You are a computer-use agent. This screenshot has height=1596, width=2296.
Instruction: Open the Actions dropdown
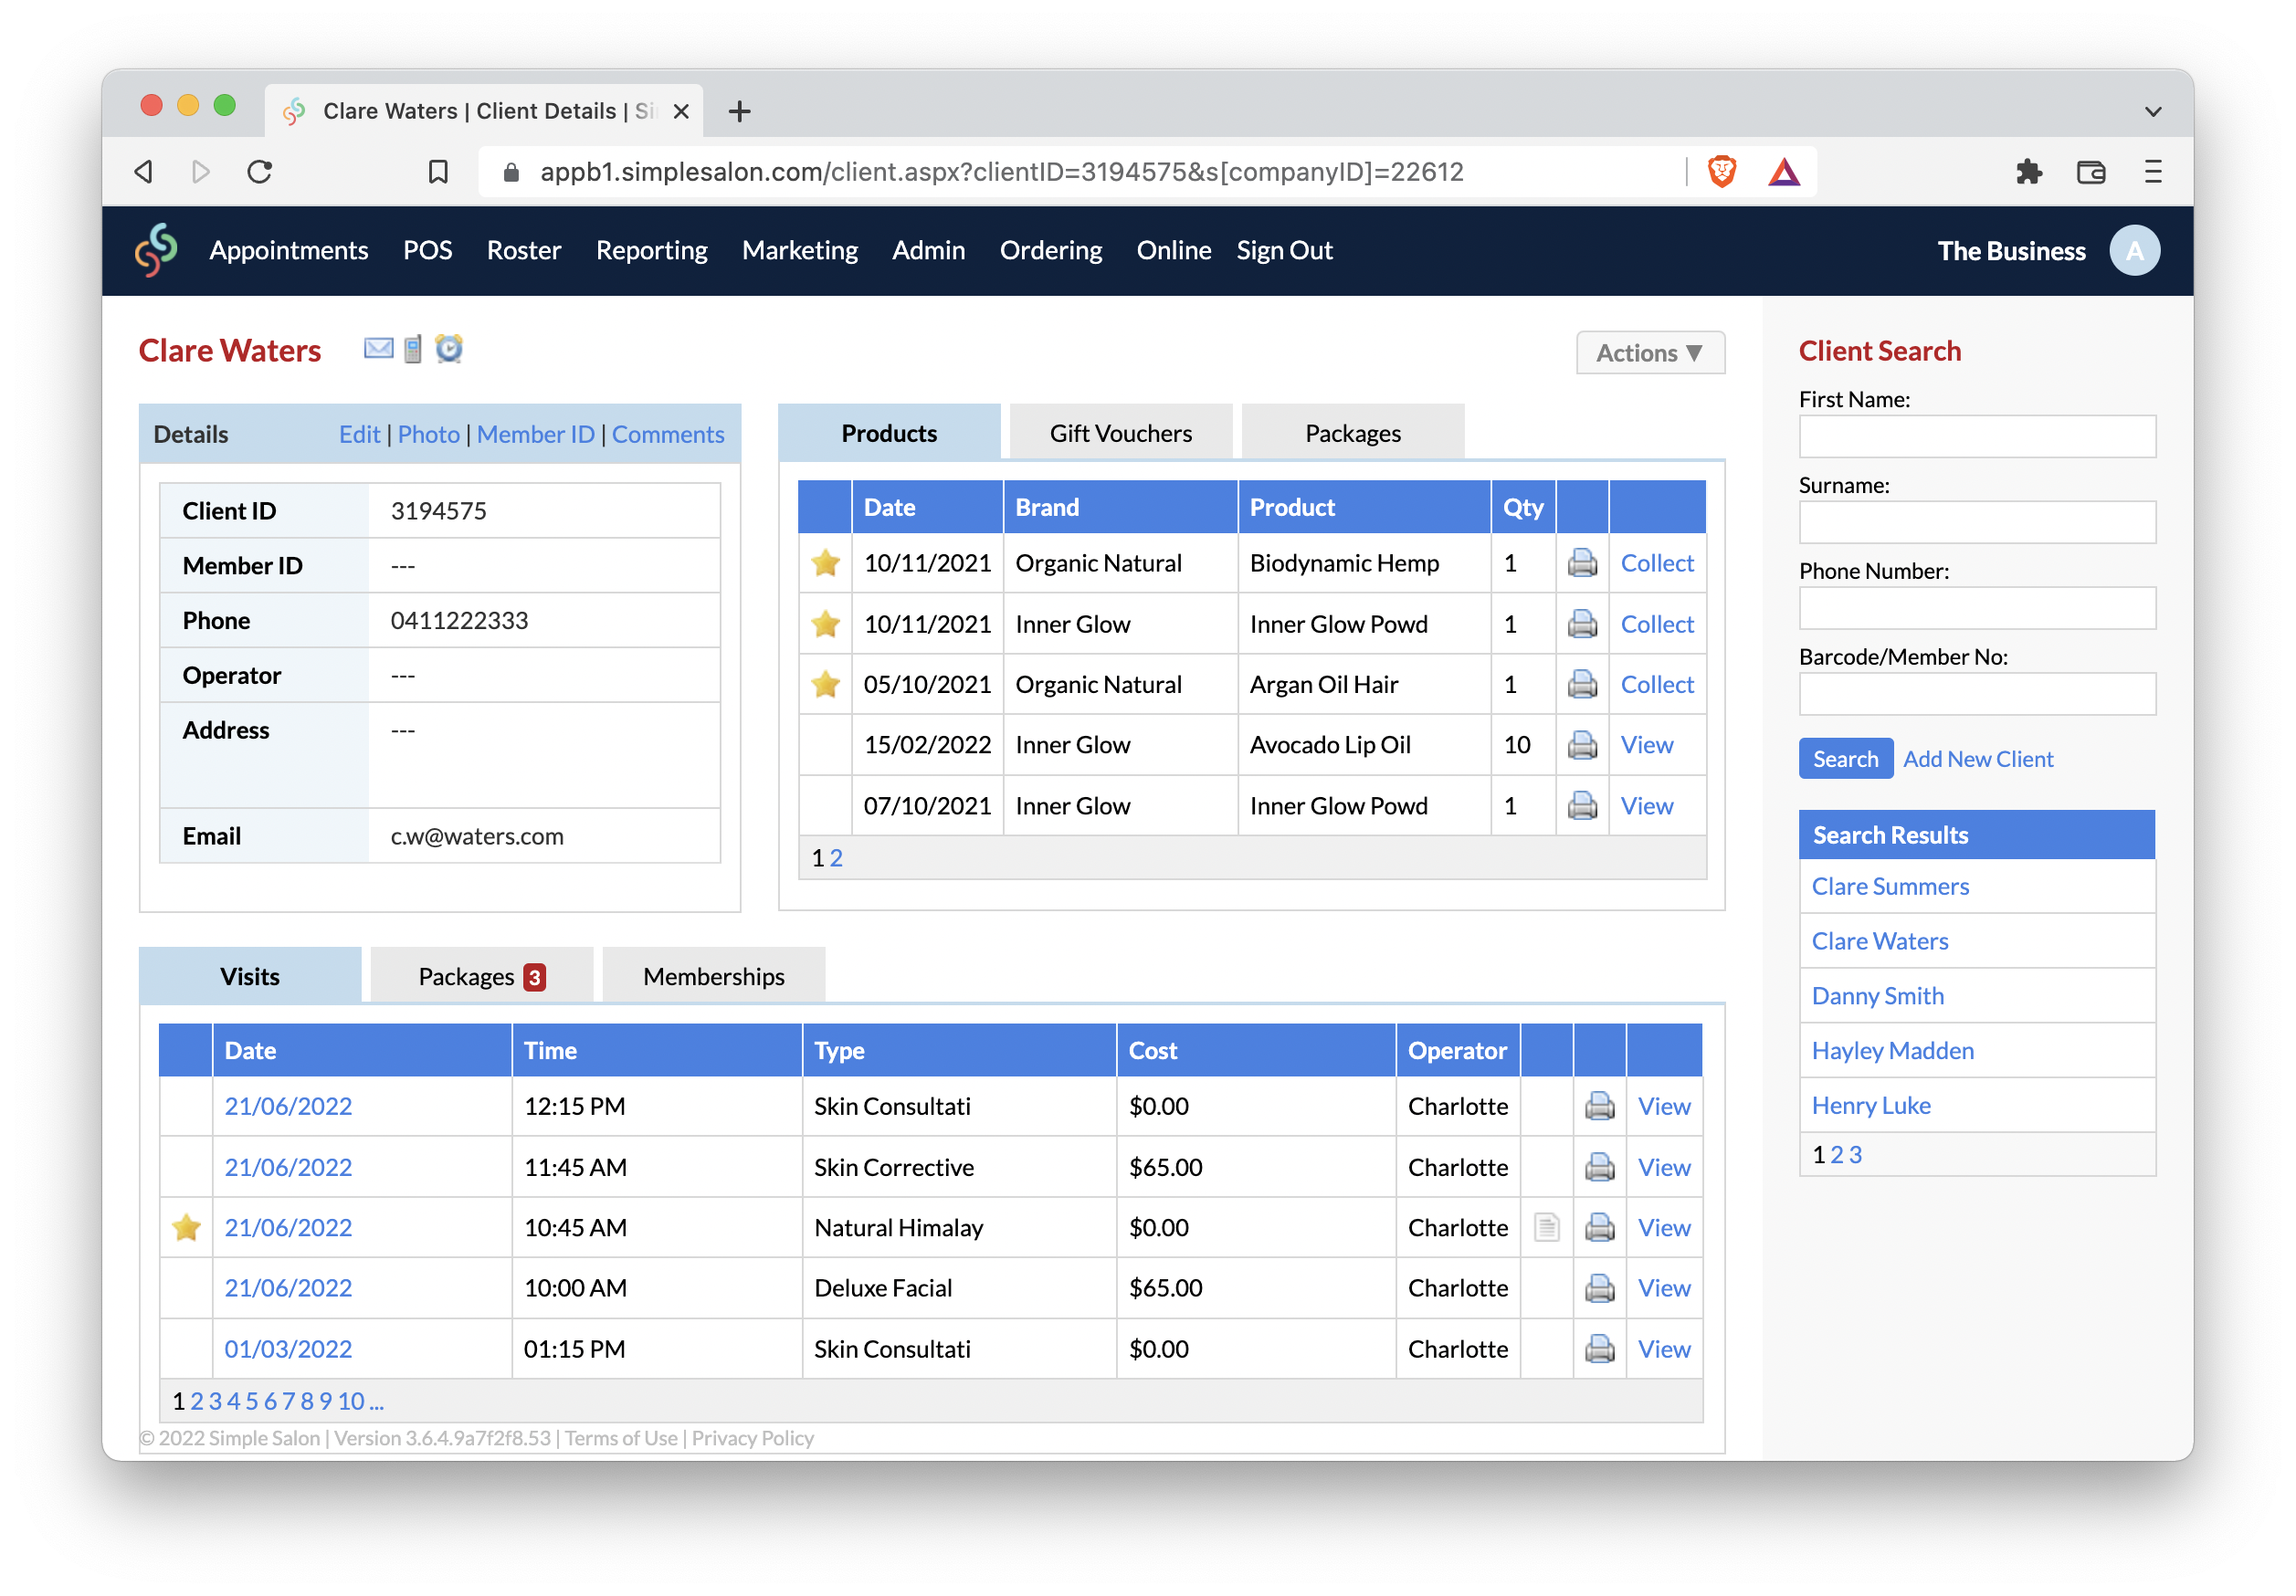click(1649, 353)
